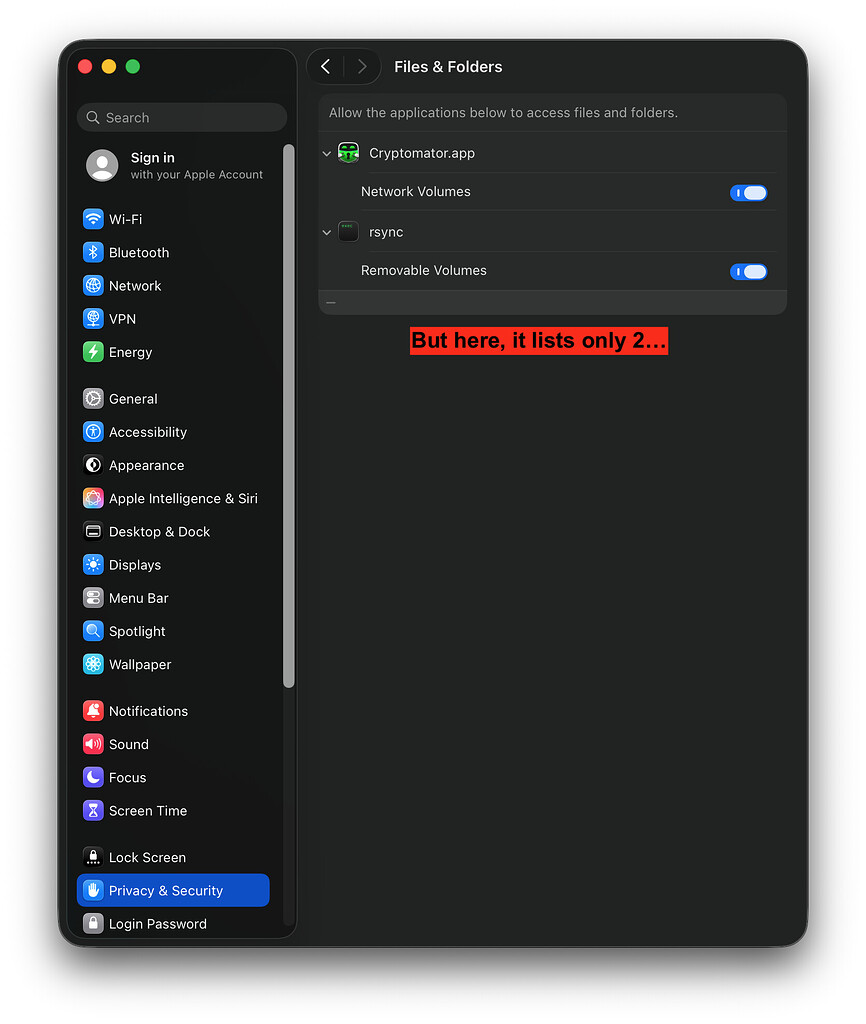This screenshot has height=1024, width=866.
Task: Click the Network globe icon
Action: coord(93,285)
